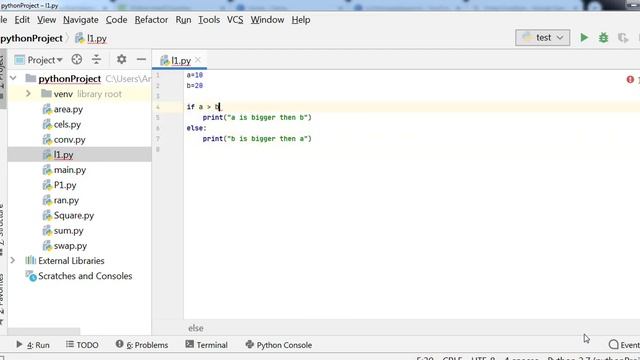Select the venv folder row
The width and height of the screenshot is (640, 360).
79,93
